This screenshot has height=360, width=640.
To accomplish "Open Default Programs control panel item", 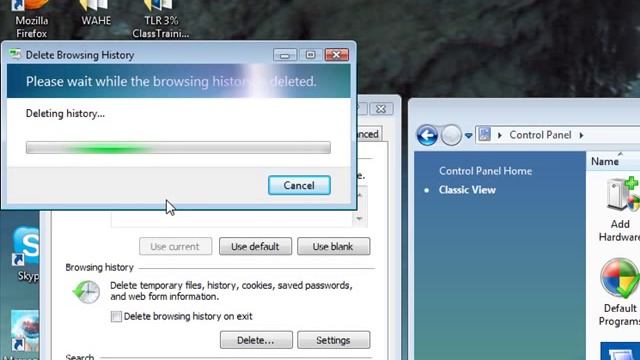I will click(620, 292).
